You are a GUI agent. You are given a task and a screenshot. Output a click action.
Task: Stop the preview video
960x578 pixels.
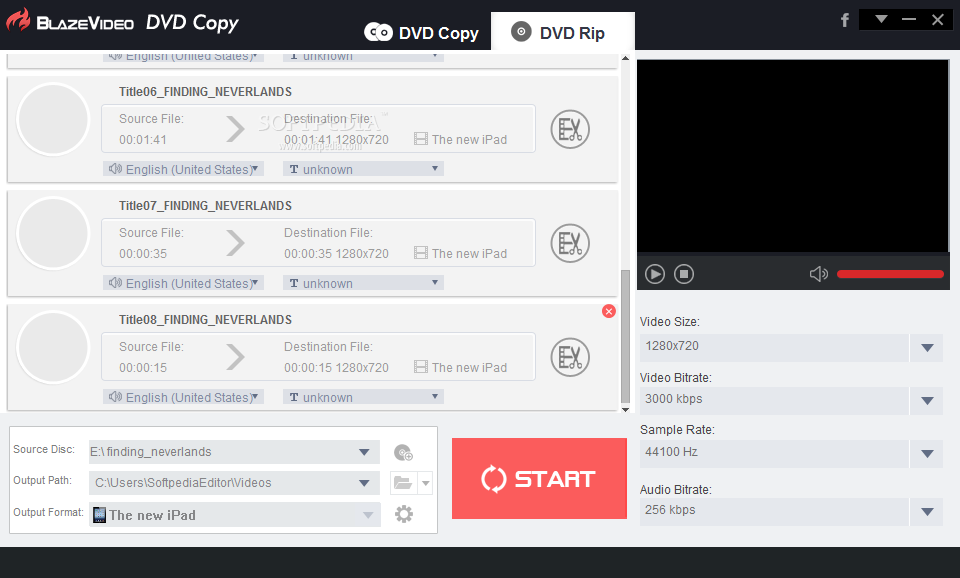pos(684,274)
